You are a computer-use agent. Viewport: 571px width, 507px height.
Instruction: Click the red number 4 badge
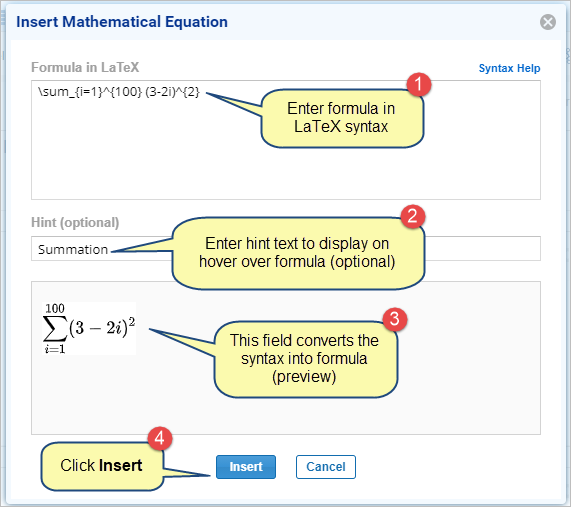pos(160,438)
